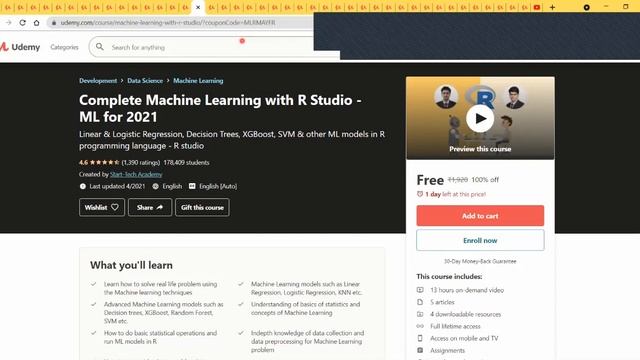Click the globe language icon
Image resolution: width=640 pixels, height=360 pixels.
click(x=156, y=186)
